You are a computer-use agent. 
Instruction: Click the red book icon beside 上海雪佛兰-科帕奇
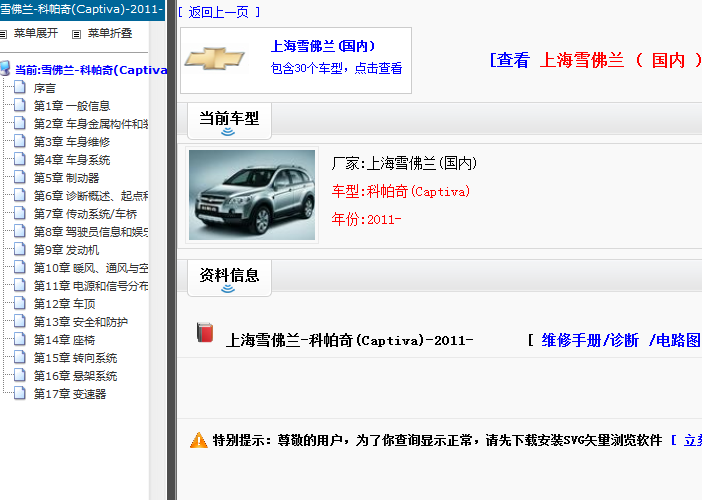point(205,333)
